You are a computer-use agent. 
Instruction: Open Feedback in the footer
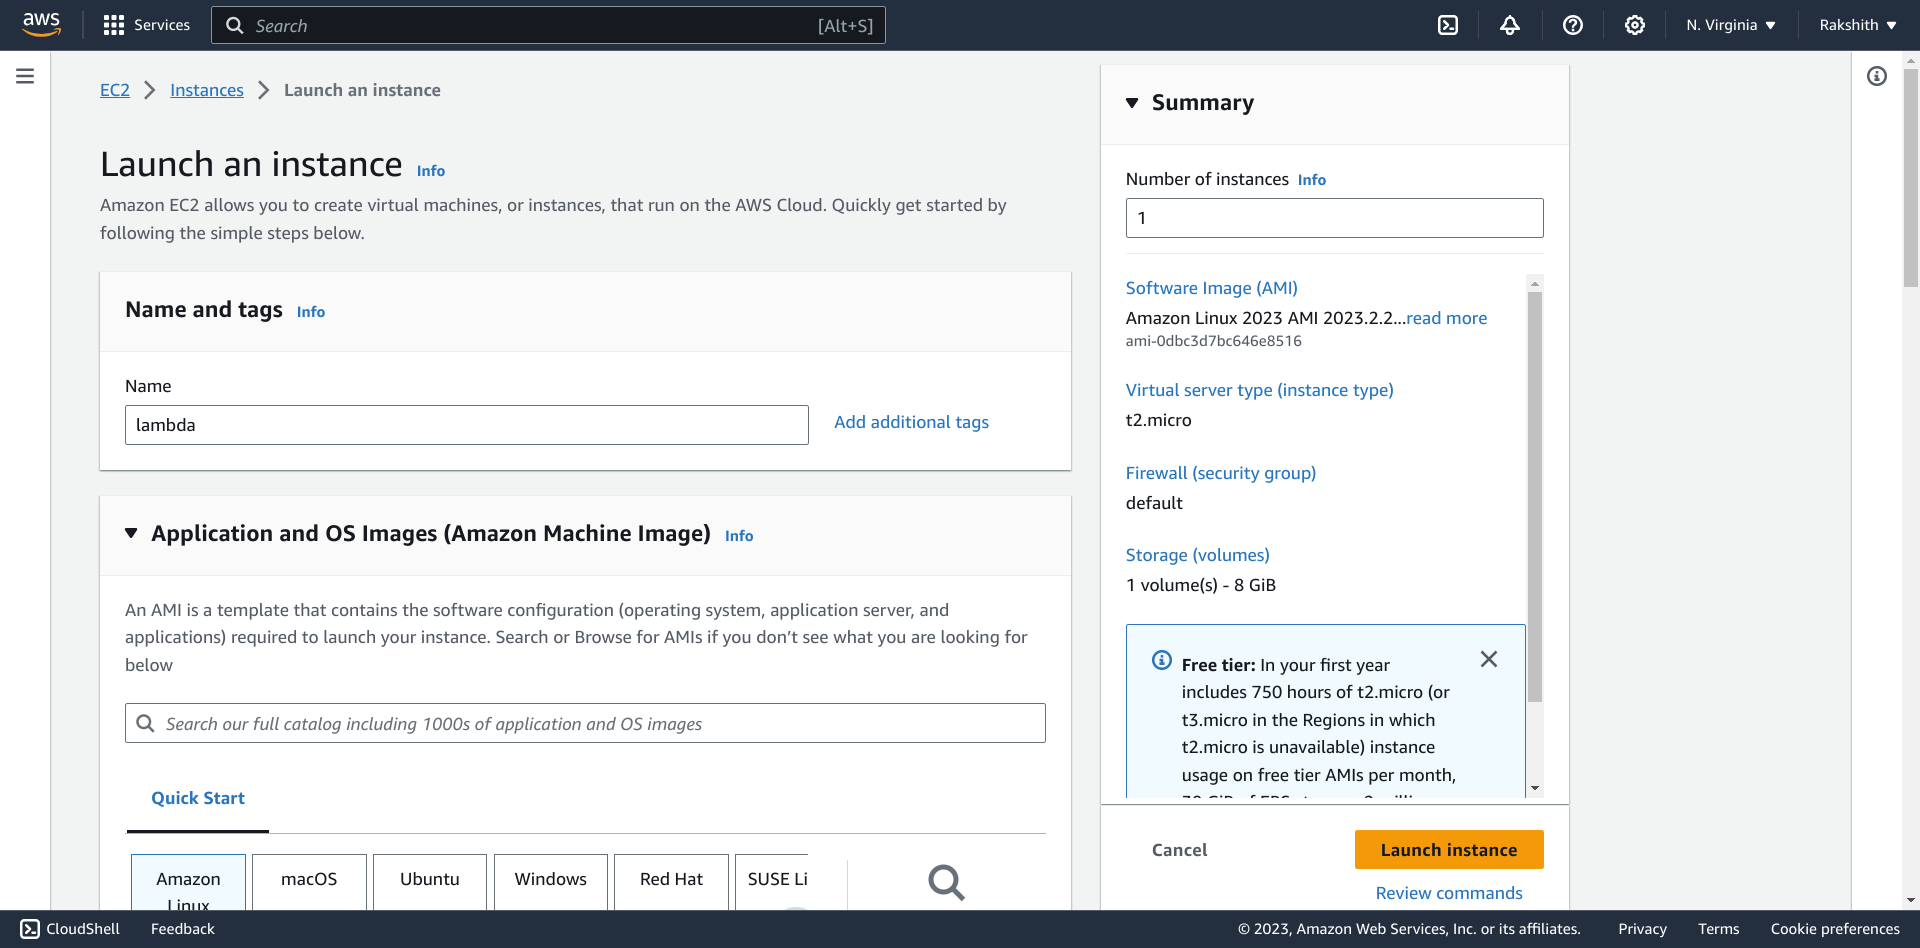point(183,929)
